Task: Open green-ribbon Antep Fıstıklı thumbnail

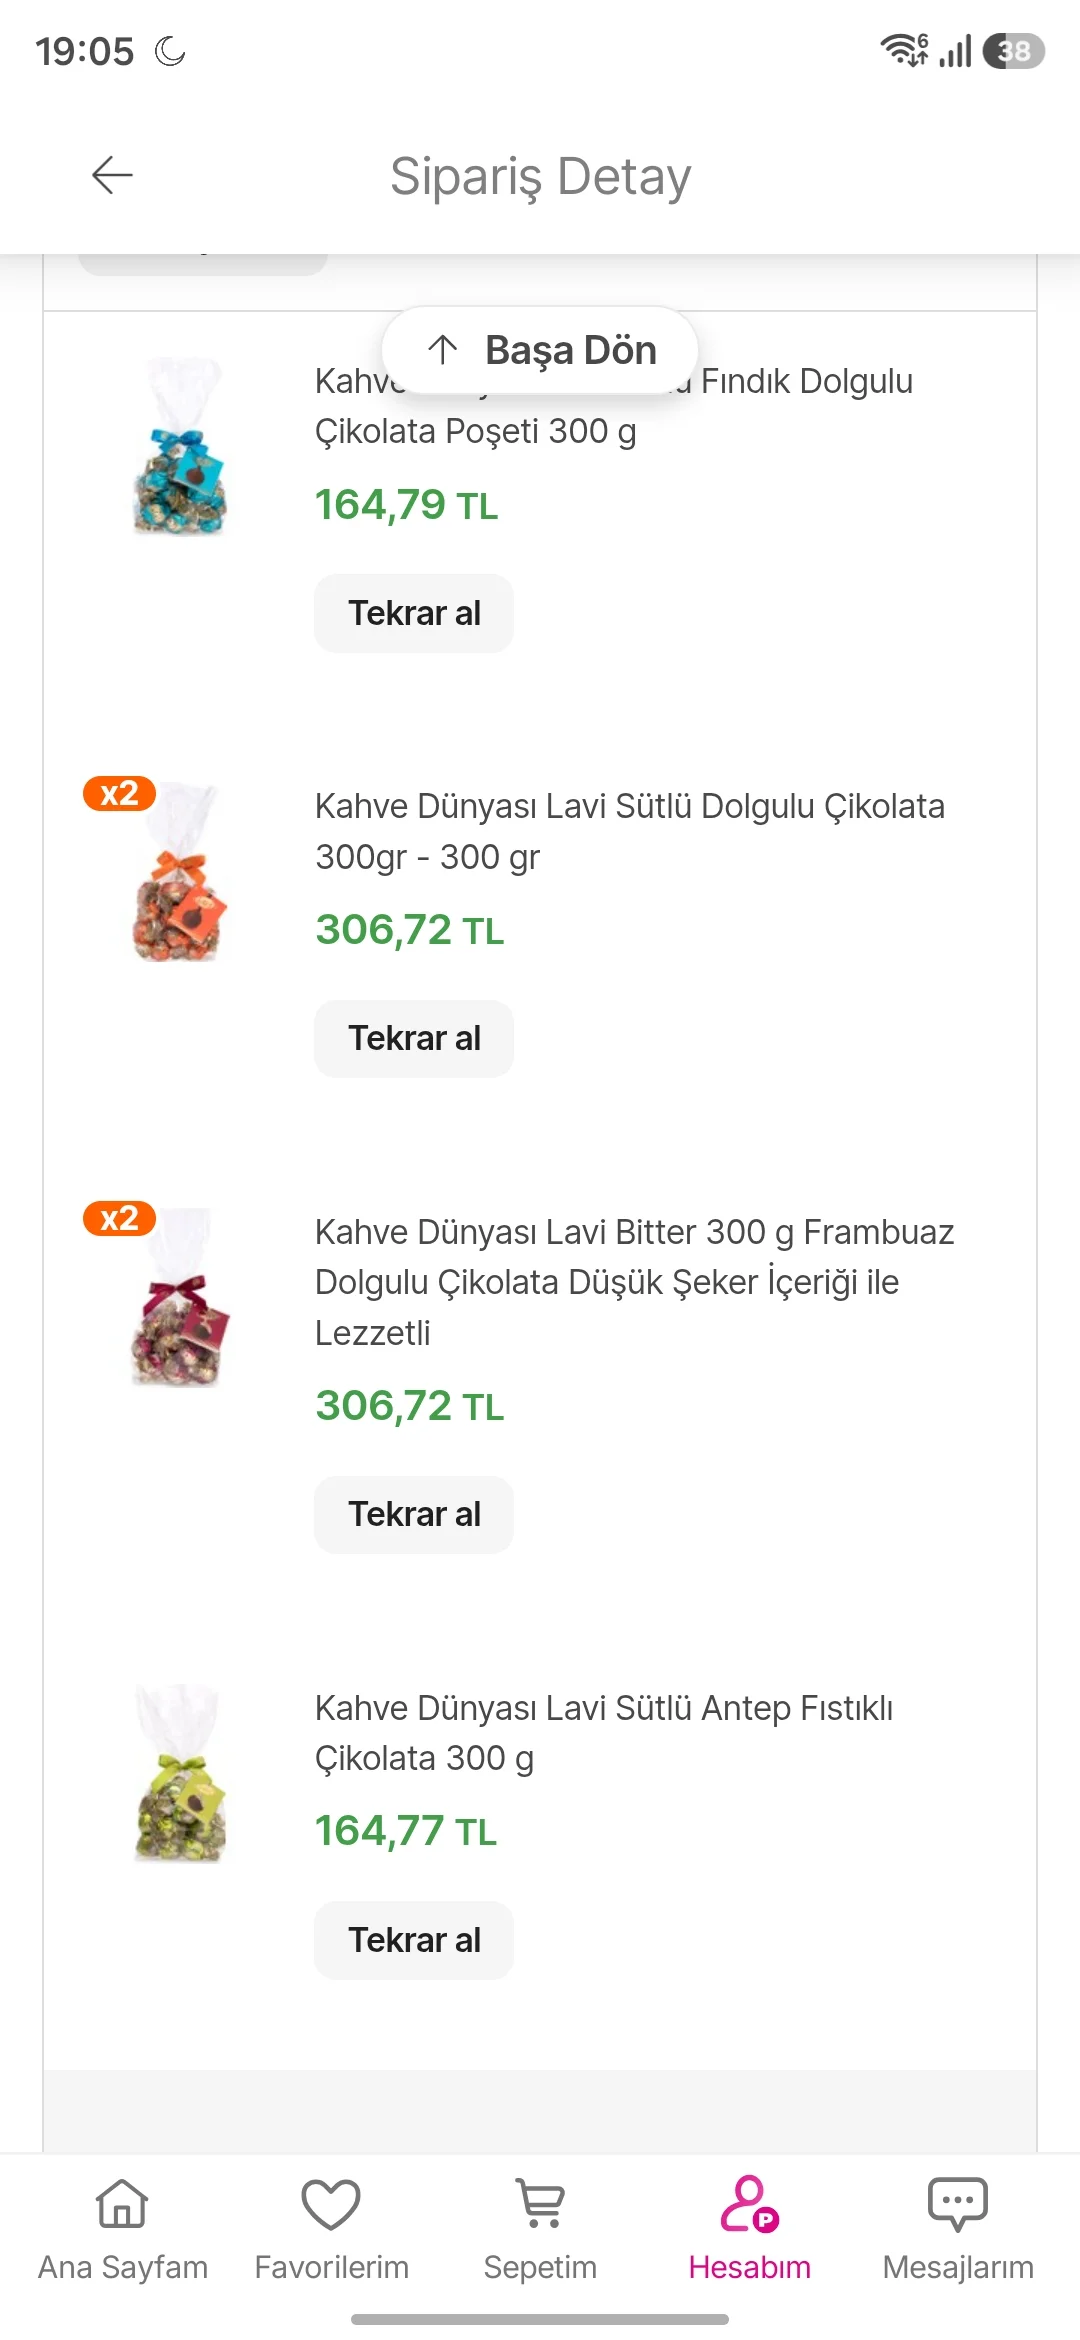Action: coord(180,1773)
